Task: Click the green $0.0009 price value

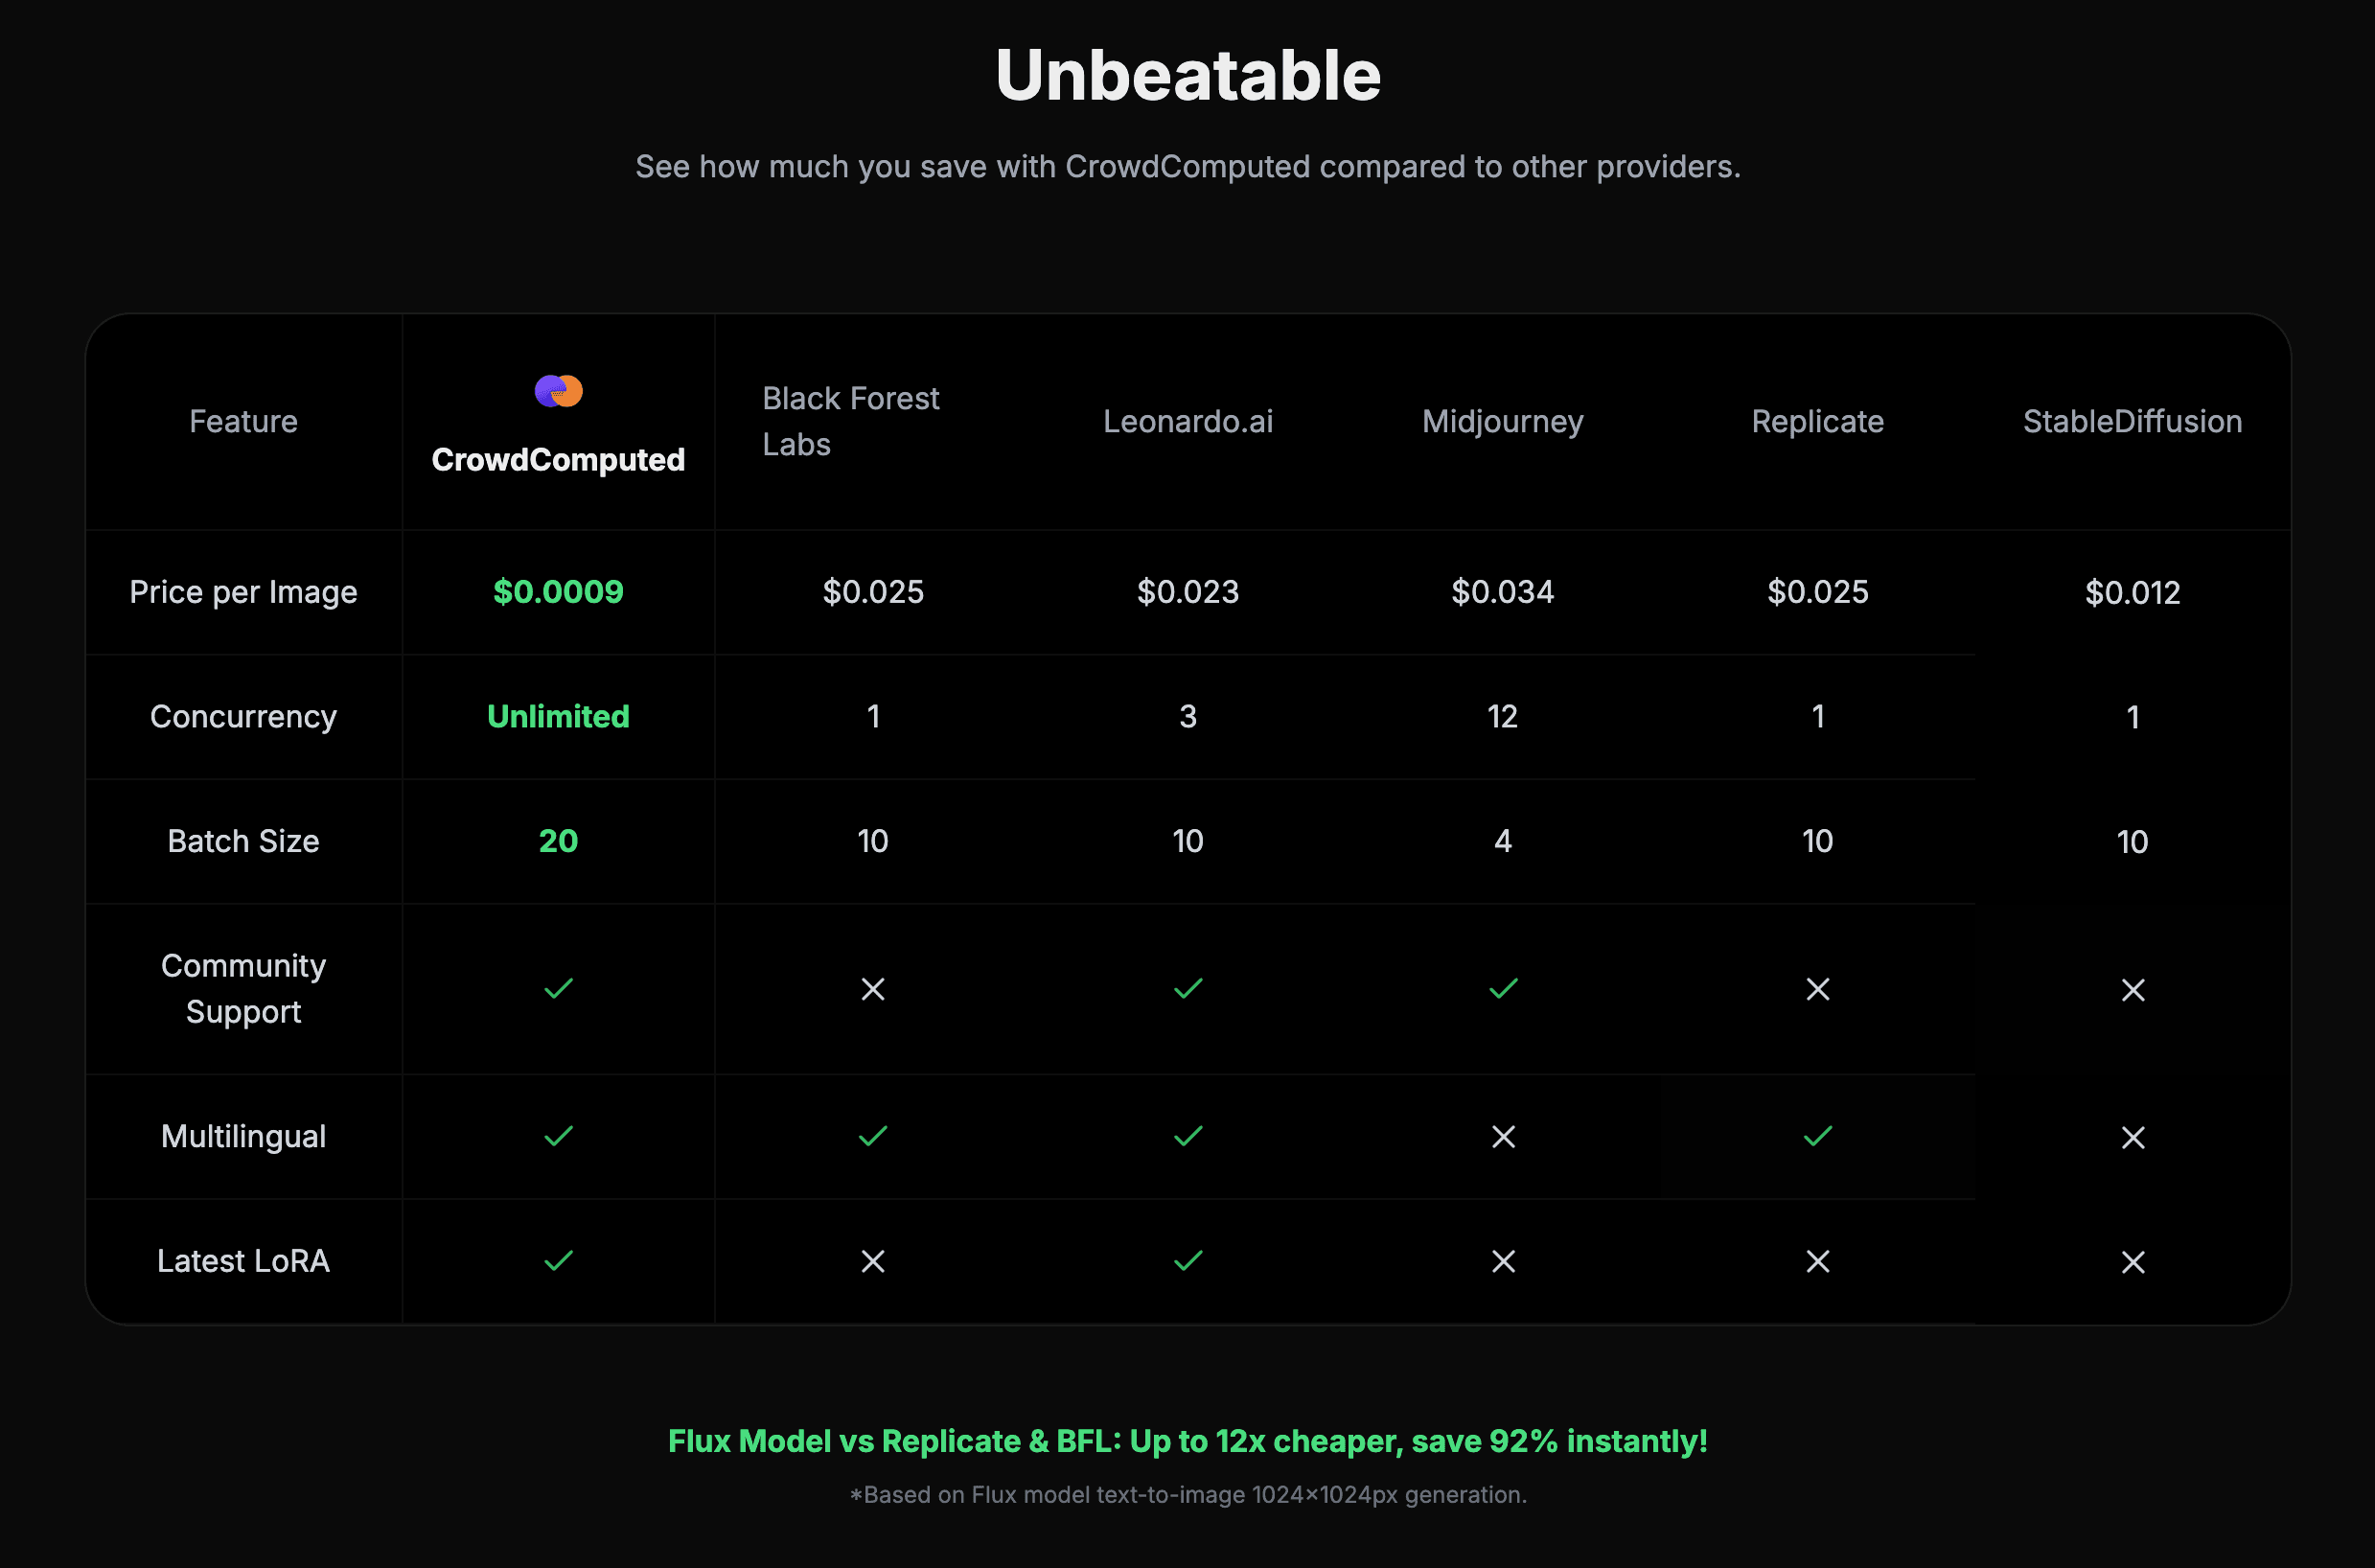Action: pyautogui.click(x=558, y=592)
